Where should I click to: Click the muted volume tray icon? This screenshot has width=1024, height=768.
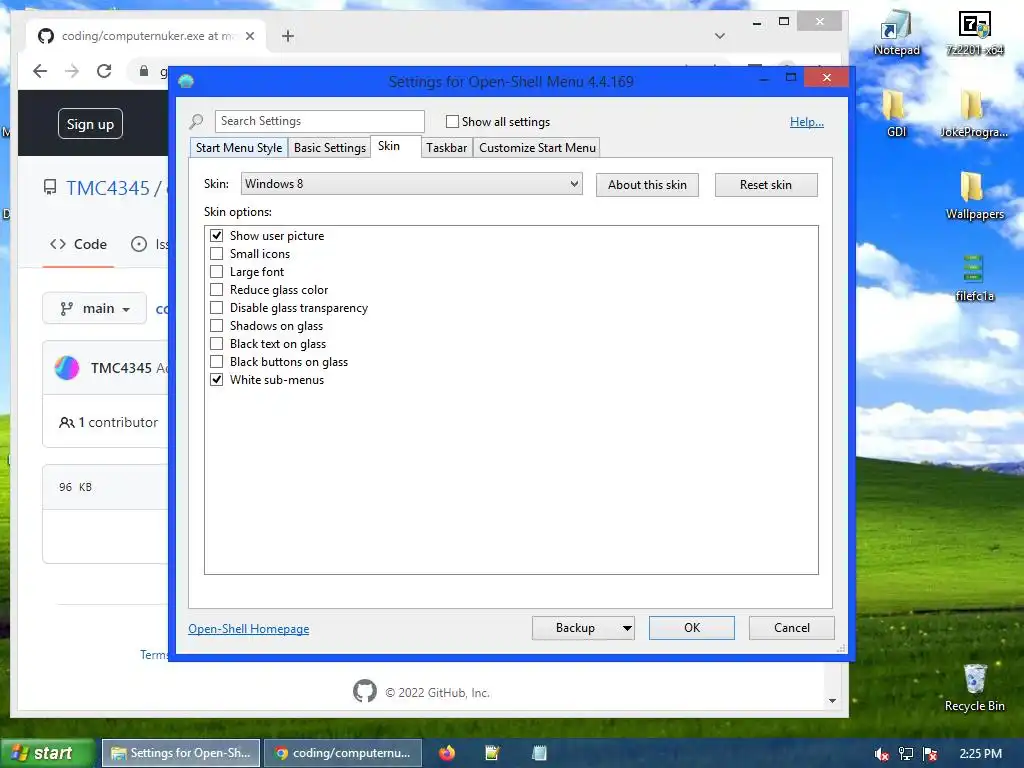[x=881, y=754]
